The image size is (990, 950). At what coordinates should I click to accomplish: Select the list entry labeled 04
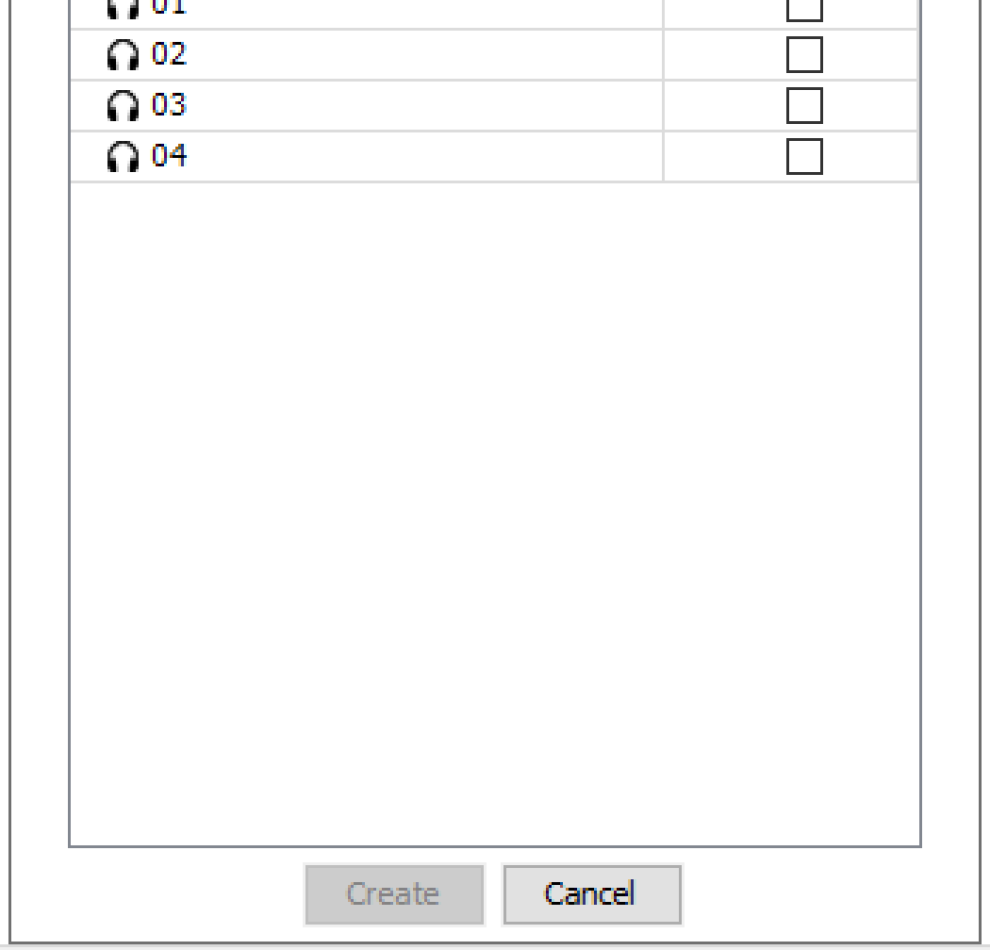(x=169, y=156)
